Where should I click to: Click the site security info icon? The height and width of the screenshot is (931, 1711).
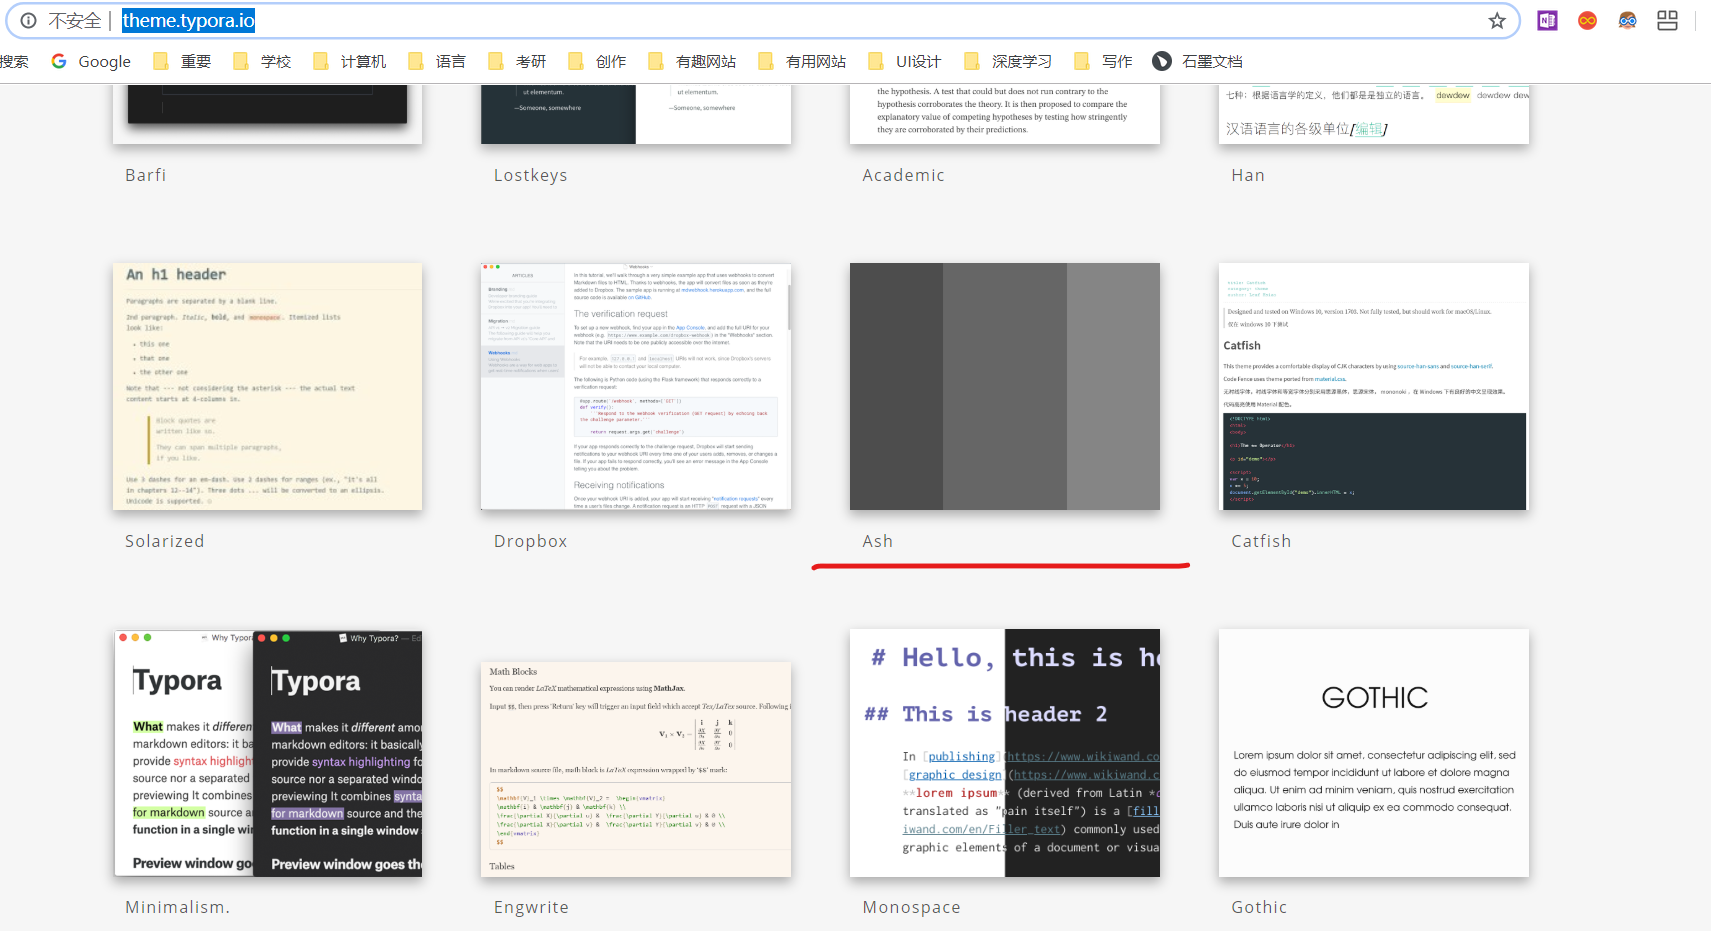[27, 20]
